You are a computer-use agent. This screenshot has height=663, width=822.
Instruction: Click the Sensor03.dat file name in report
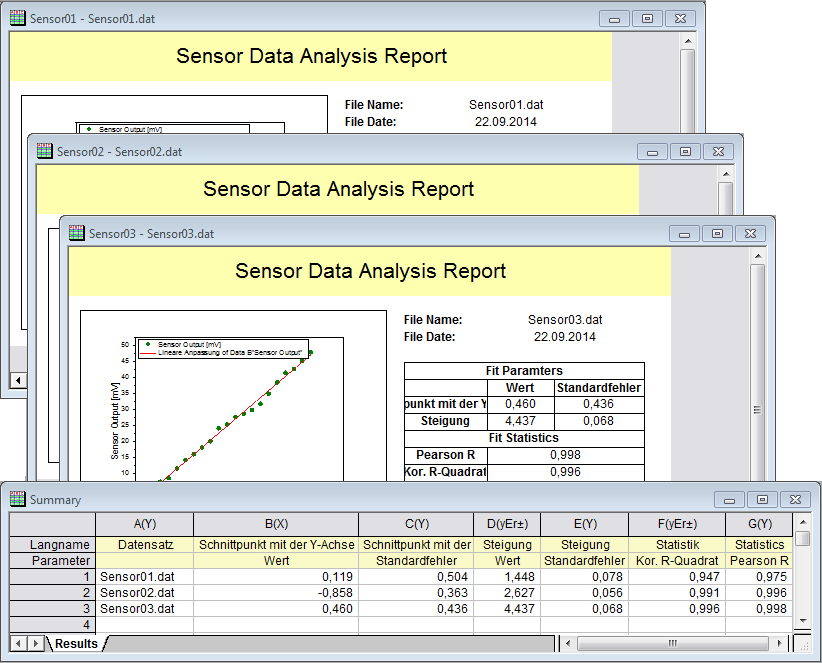click(x=565, y=320)
